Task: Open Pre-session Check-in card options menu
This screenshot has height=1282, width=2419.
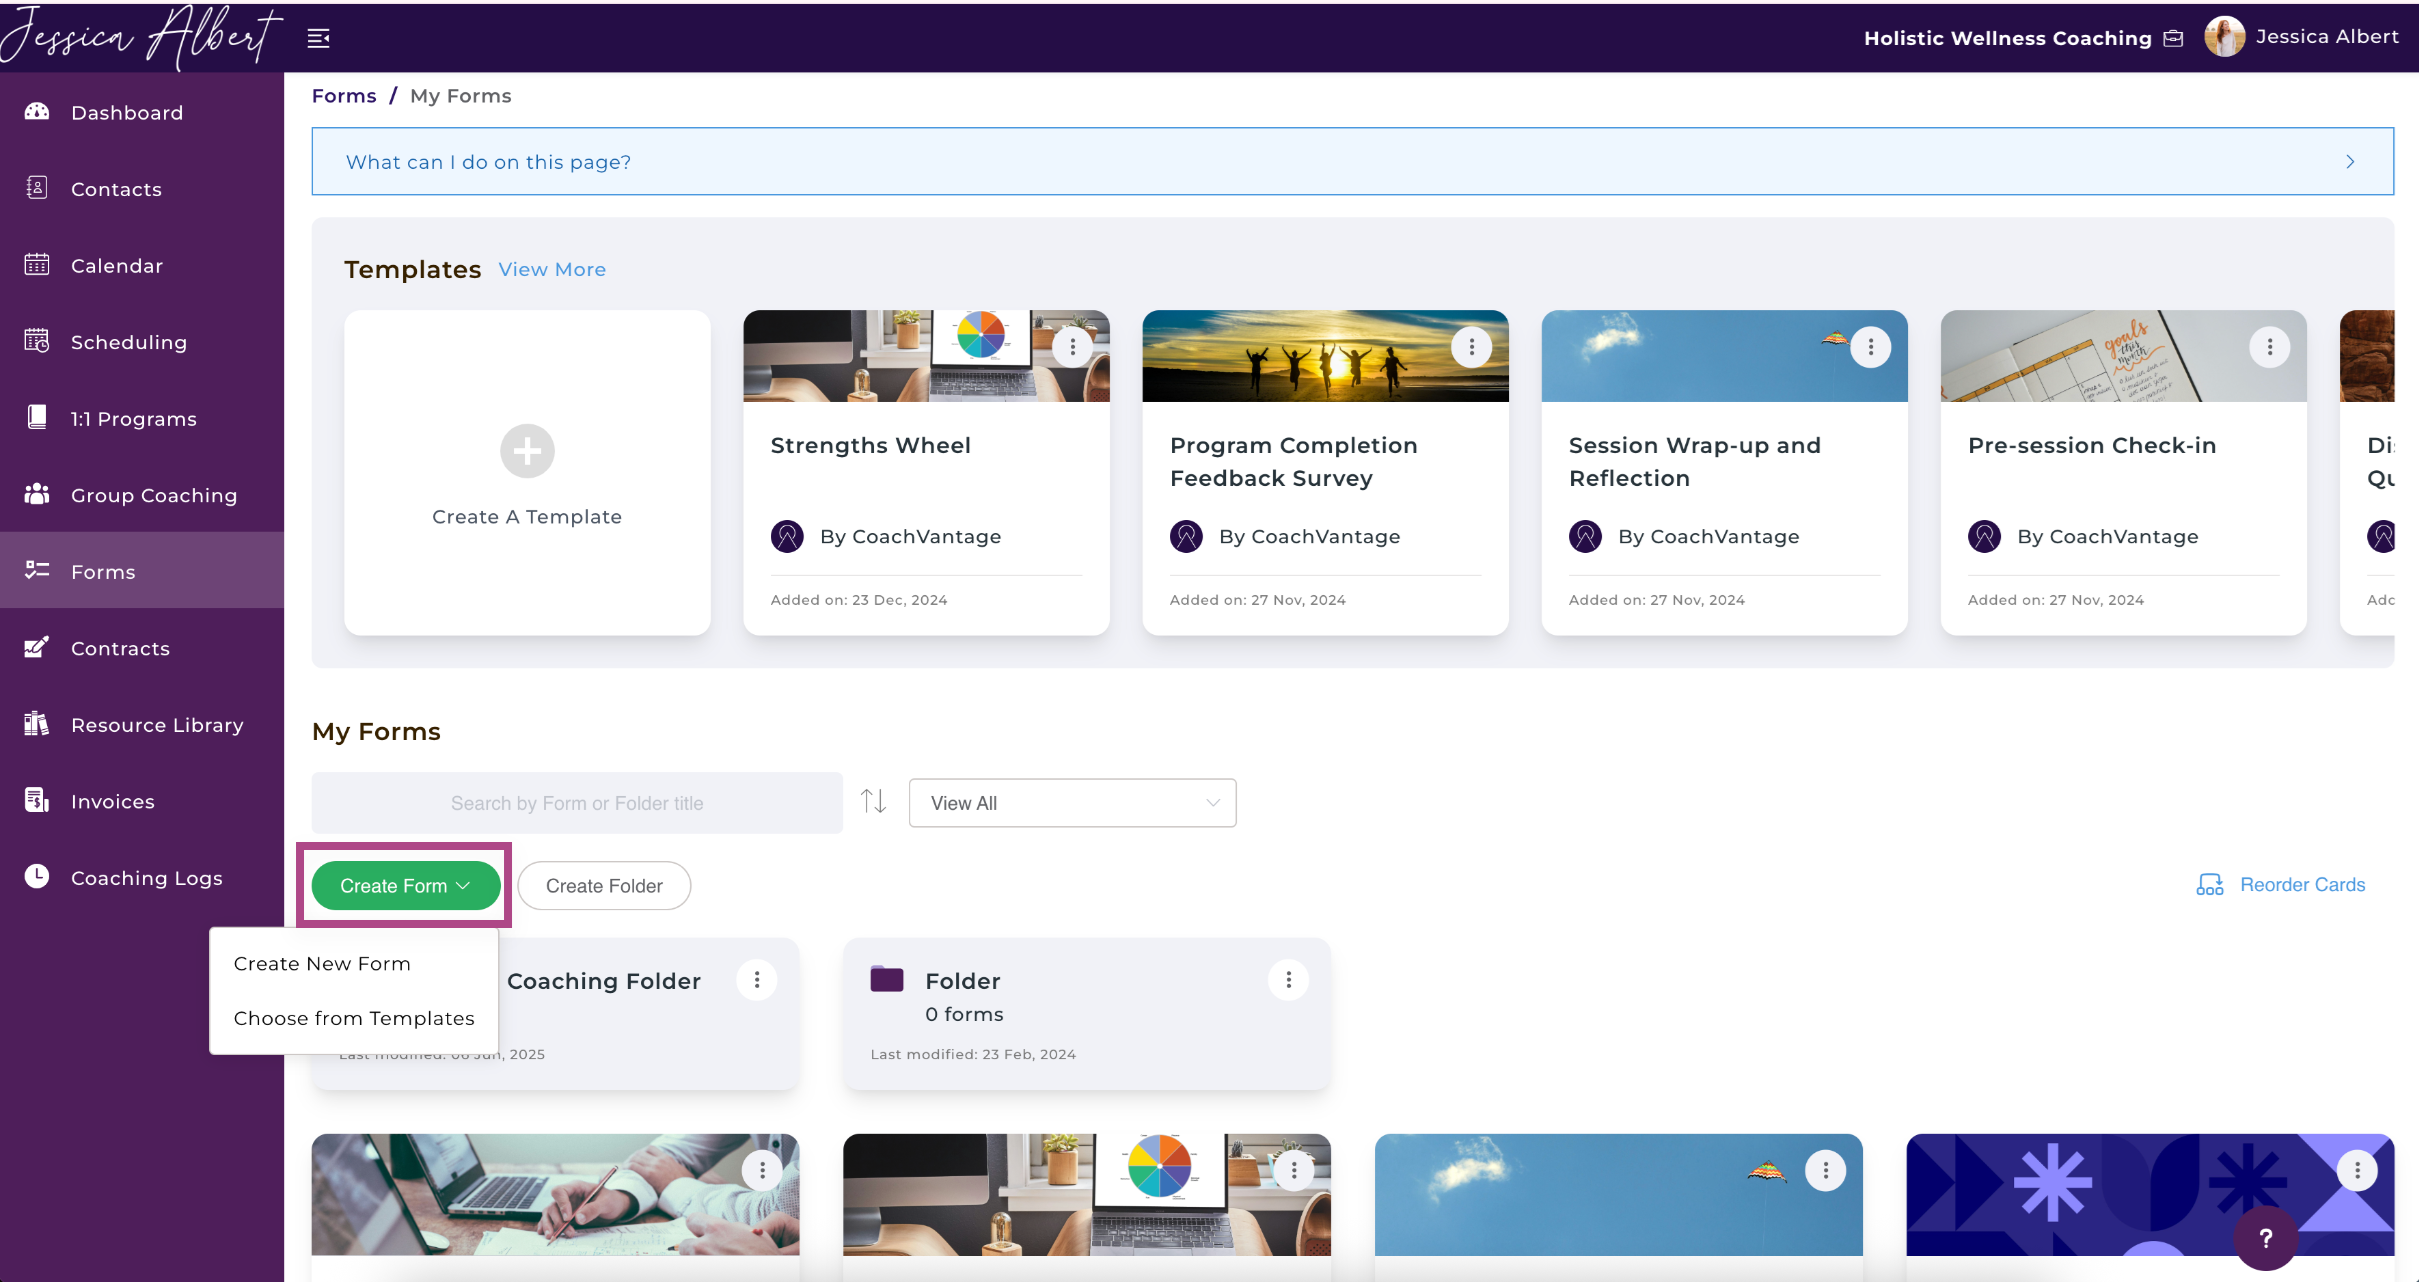Action: [x=2269, y=347]
